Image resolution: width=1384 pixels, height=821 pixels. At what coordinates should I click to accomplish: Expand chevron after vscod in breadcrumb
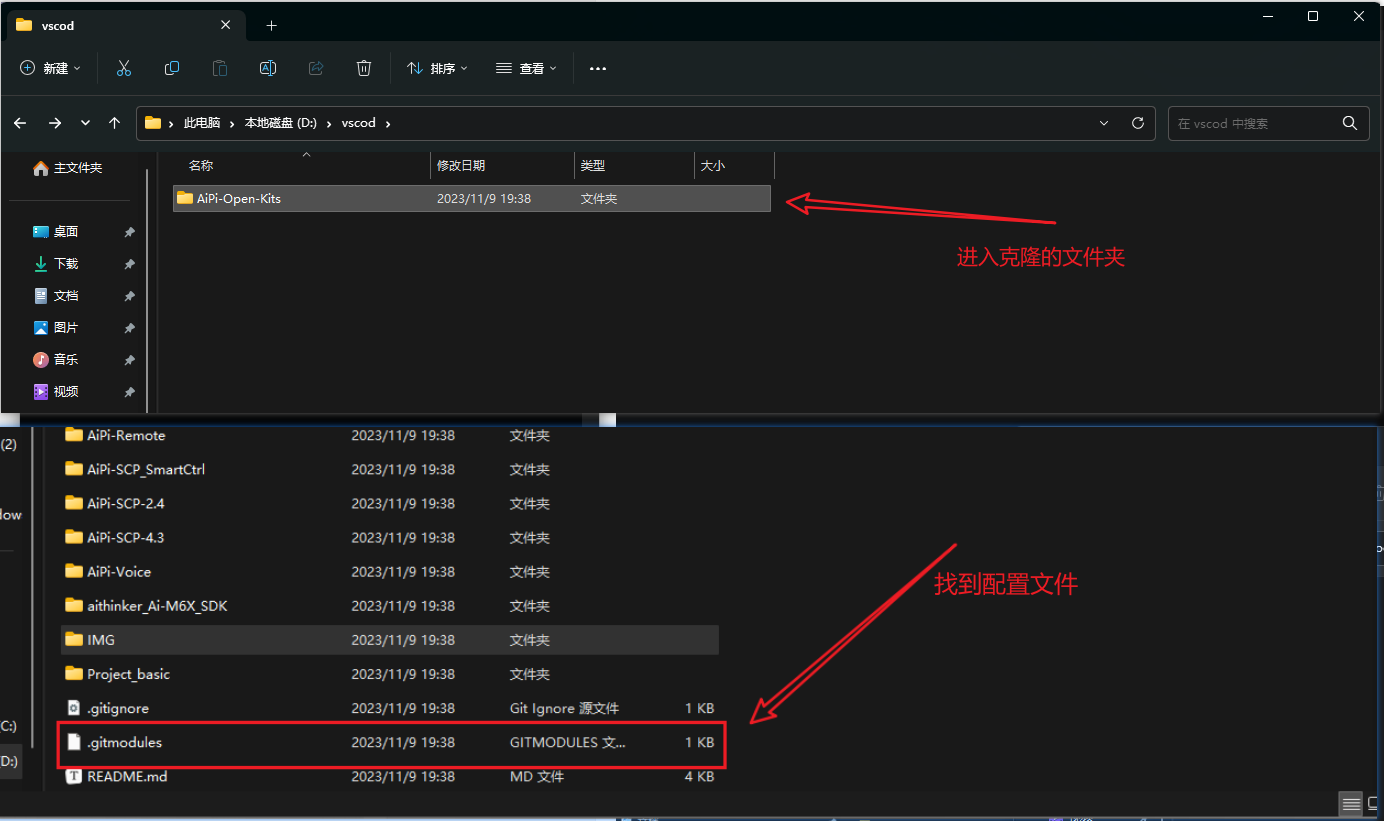click(388, 123)
